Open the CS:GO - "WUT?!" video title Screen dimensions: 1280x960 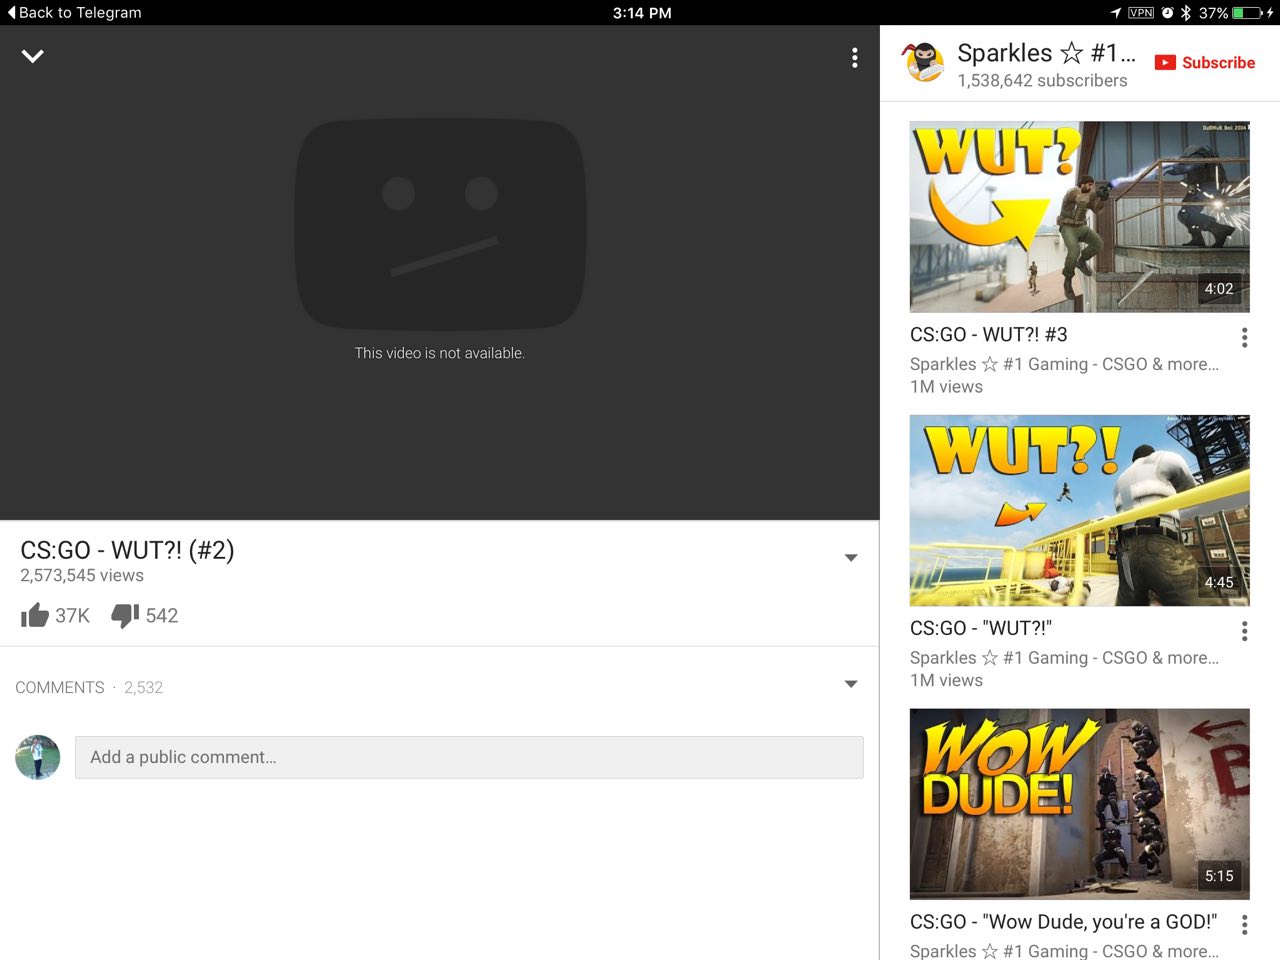pos(981,628)
